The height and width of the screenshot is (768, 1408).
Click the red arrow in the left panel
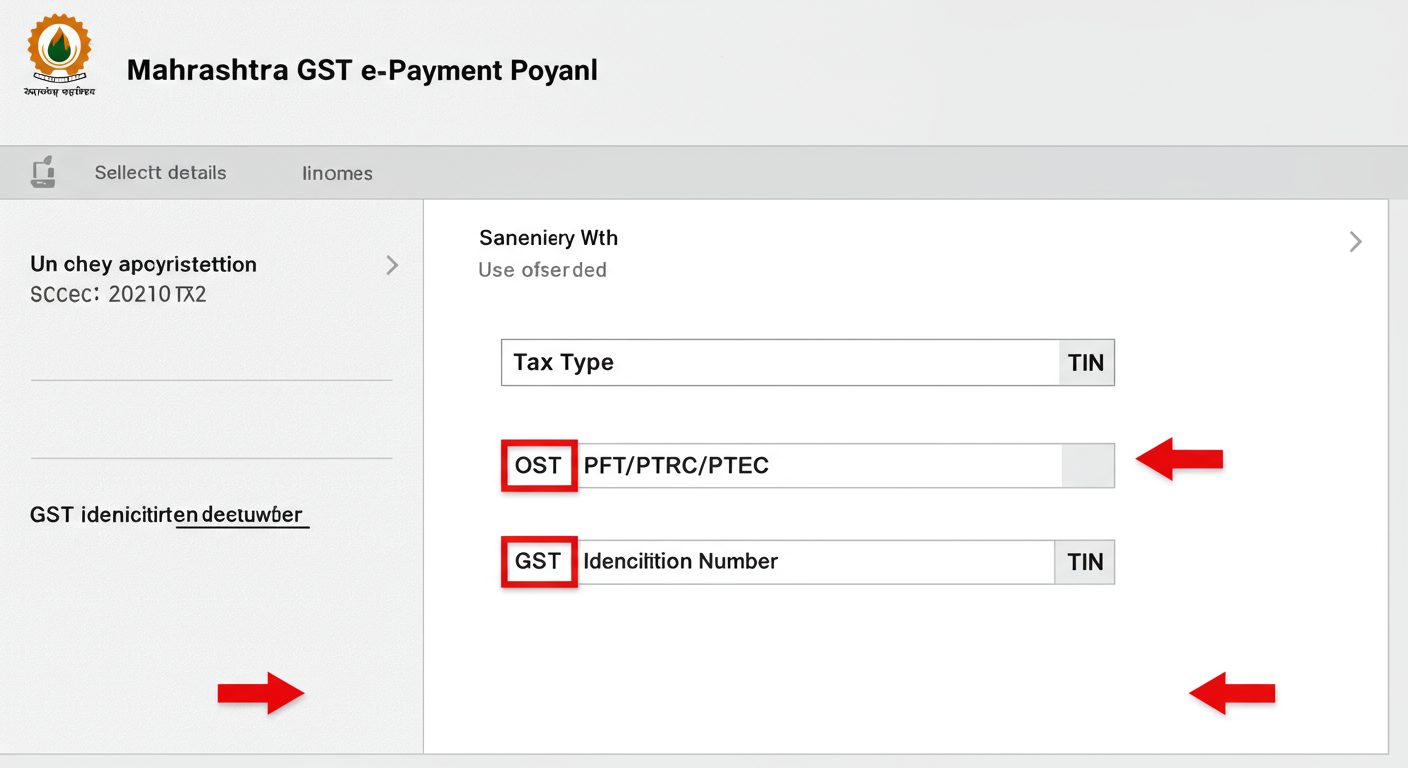(261, 694)
